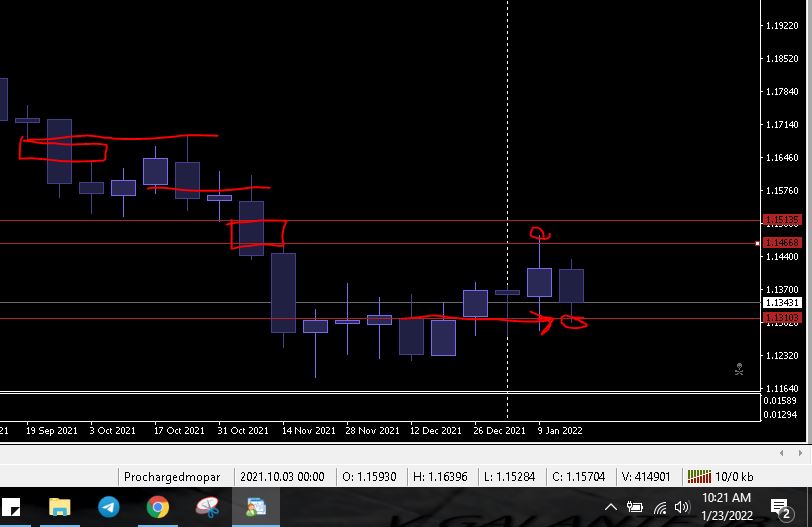Screen dimensions: 812x527
Task: Switch to the active MetaTrader taskbar app
Action: 256,507
